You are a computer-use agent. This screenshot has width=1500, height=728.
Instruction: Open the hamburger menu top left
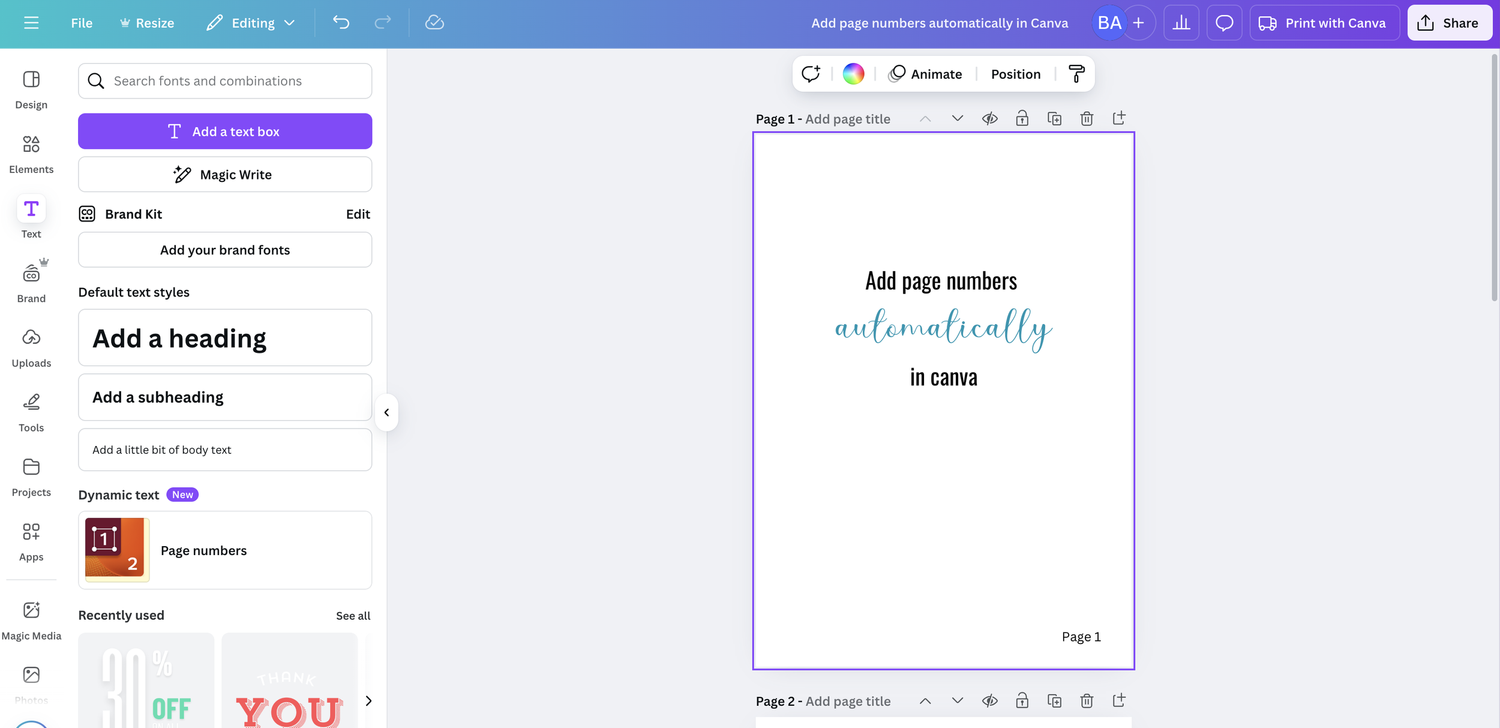pos(30,22)
